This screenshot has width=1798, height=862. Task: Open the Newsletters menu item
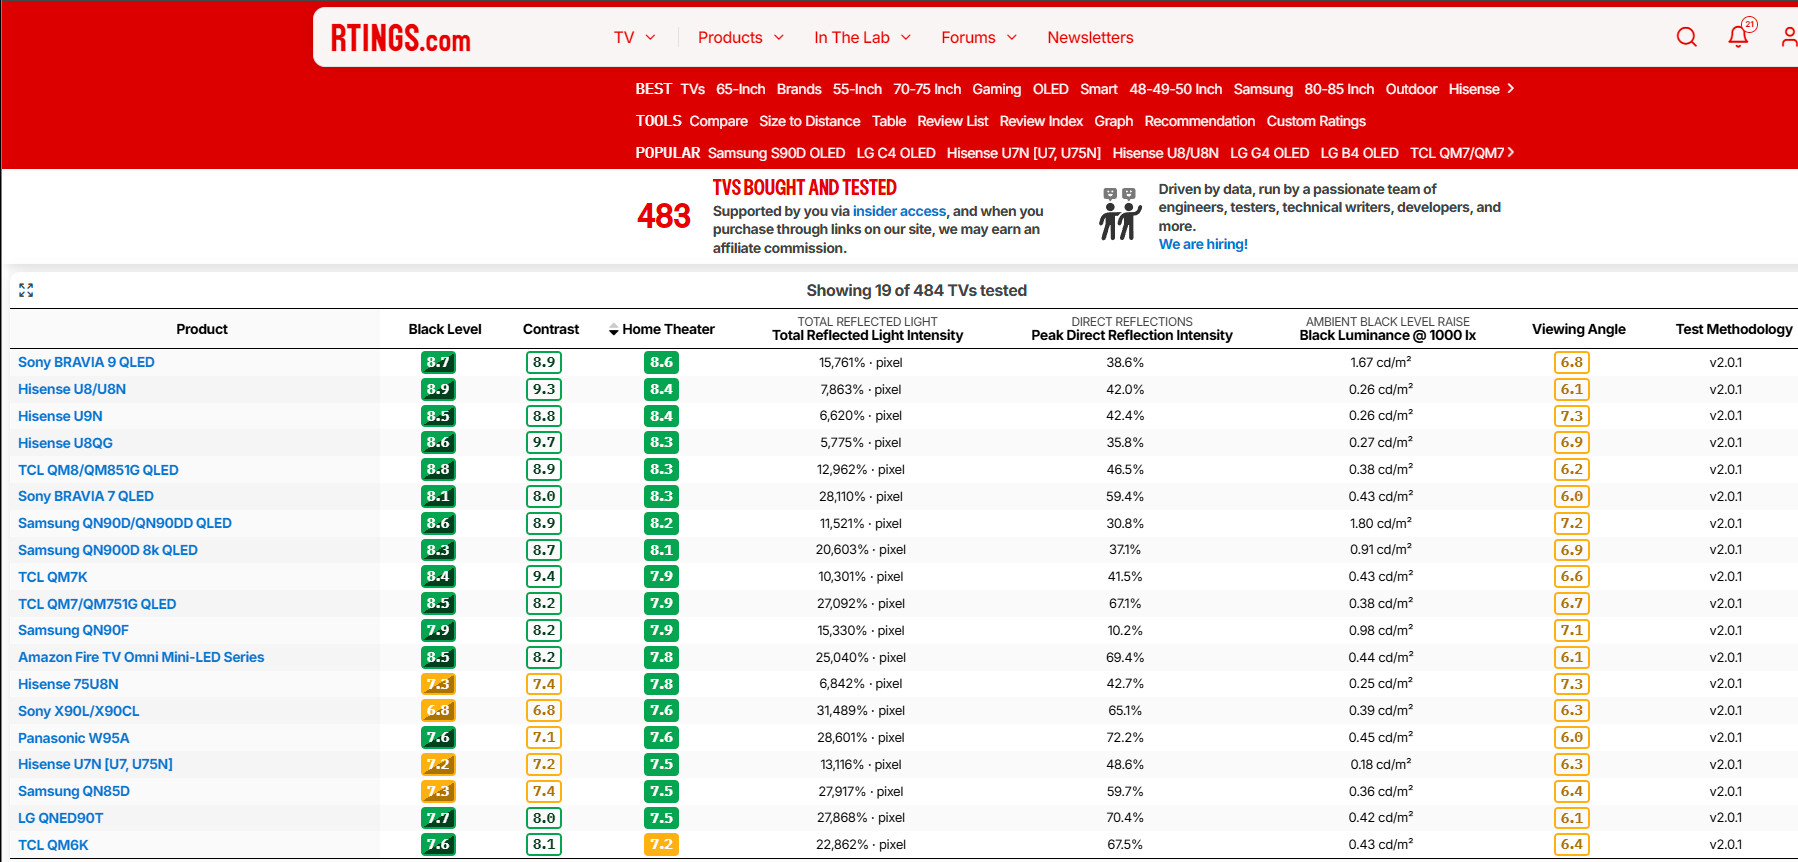[x=1090, y=38]
